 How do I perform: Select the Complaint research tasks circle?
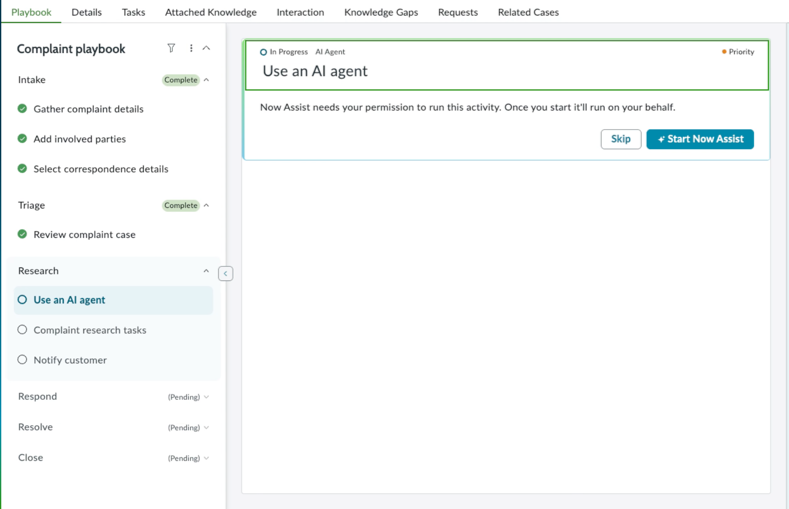[22, 329]
